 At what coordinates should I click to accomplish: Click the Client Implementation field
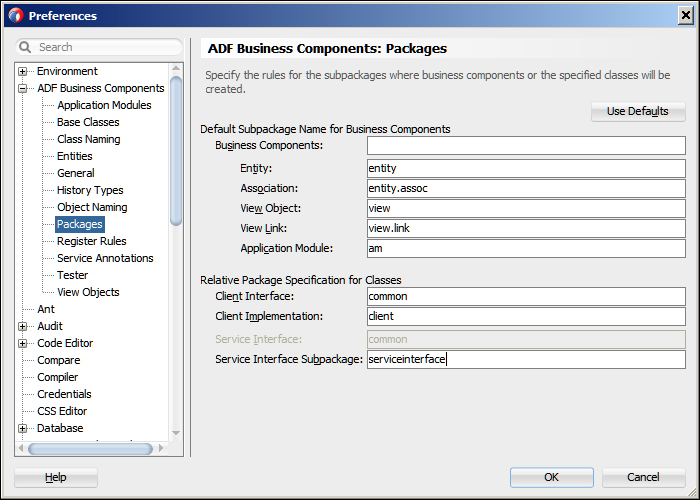(526, 317)
